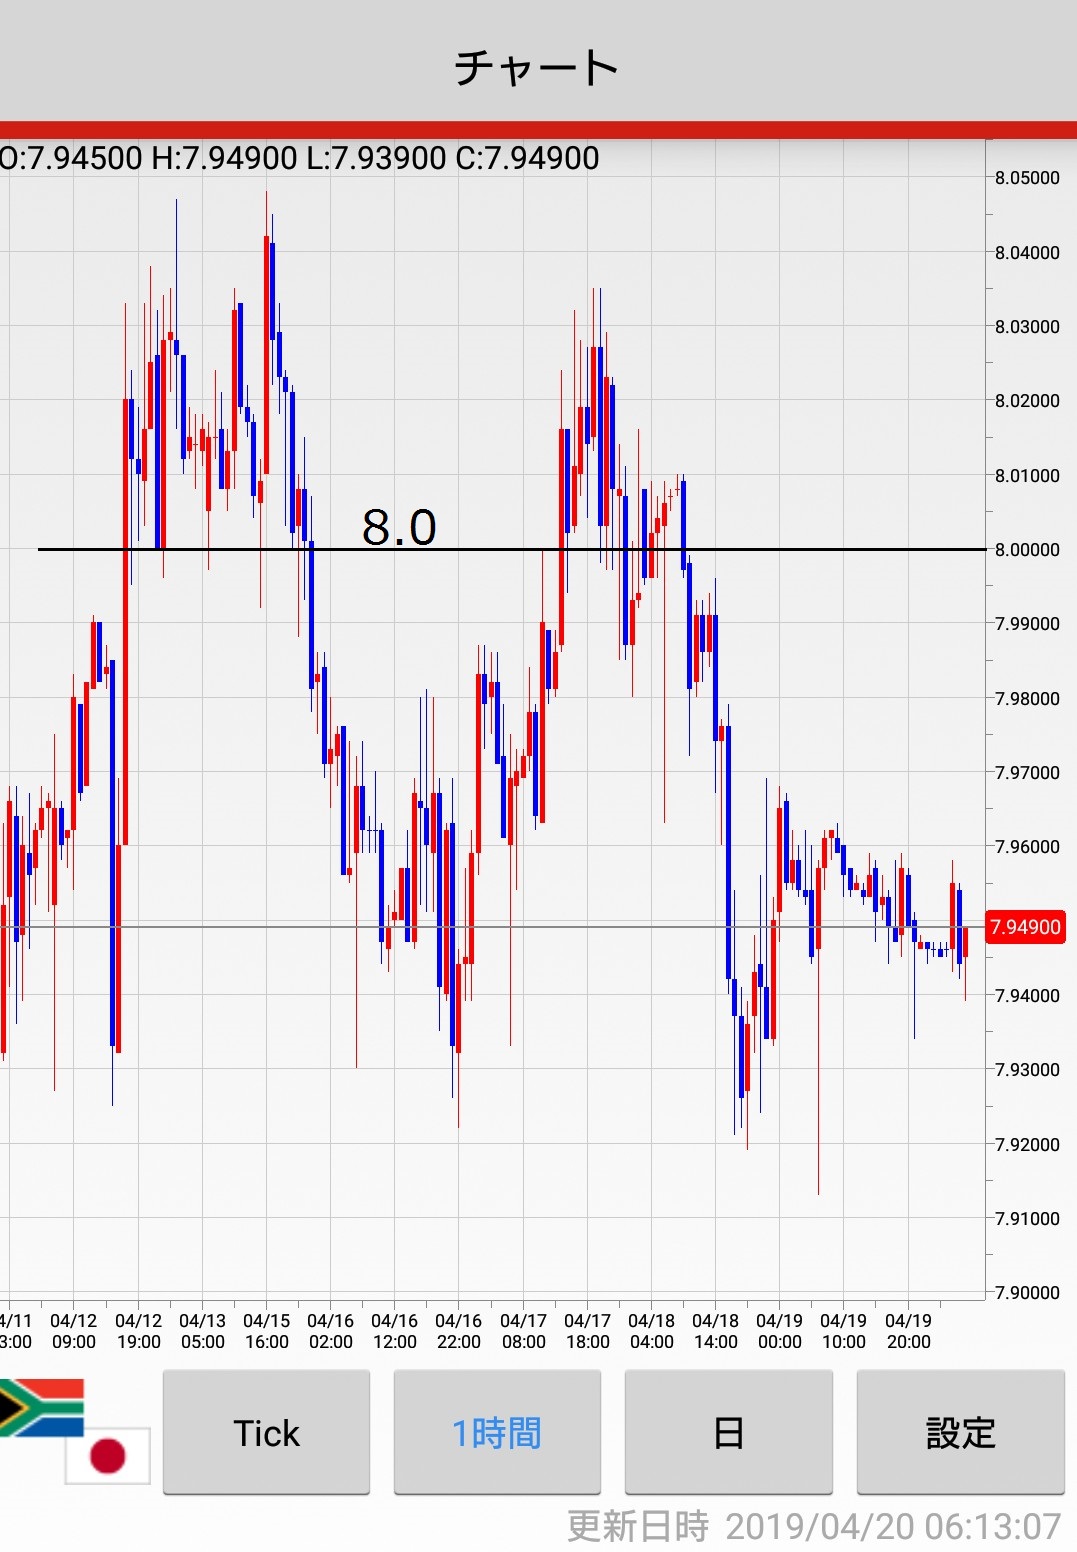Tap the OHLC values readout line
The image size is (1077, 1552).
pos(300,158)
